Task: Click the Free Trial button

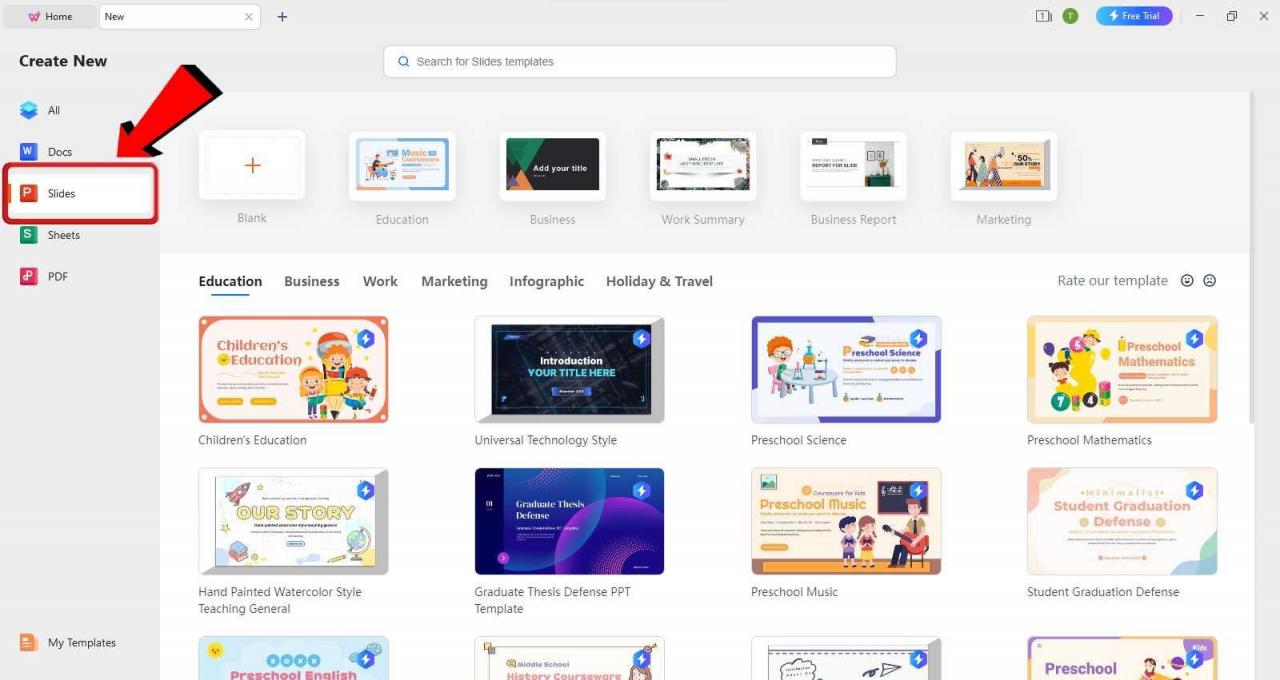Action: pyautogui.click(x=1133, y=15)
